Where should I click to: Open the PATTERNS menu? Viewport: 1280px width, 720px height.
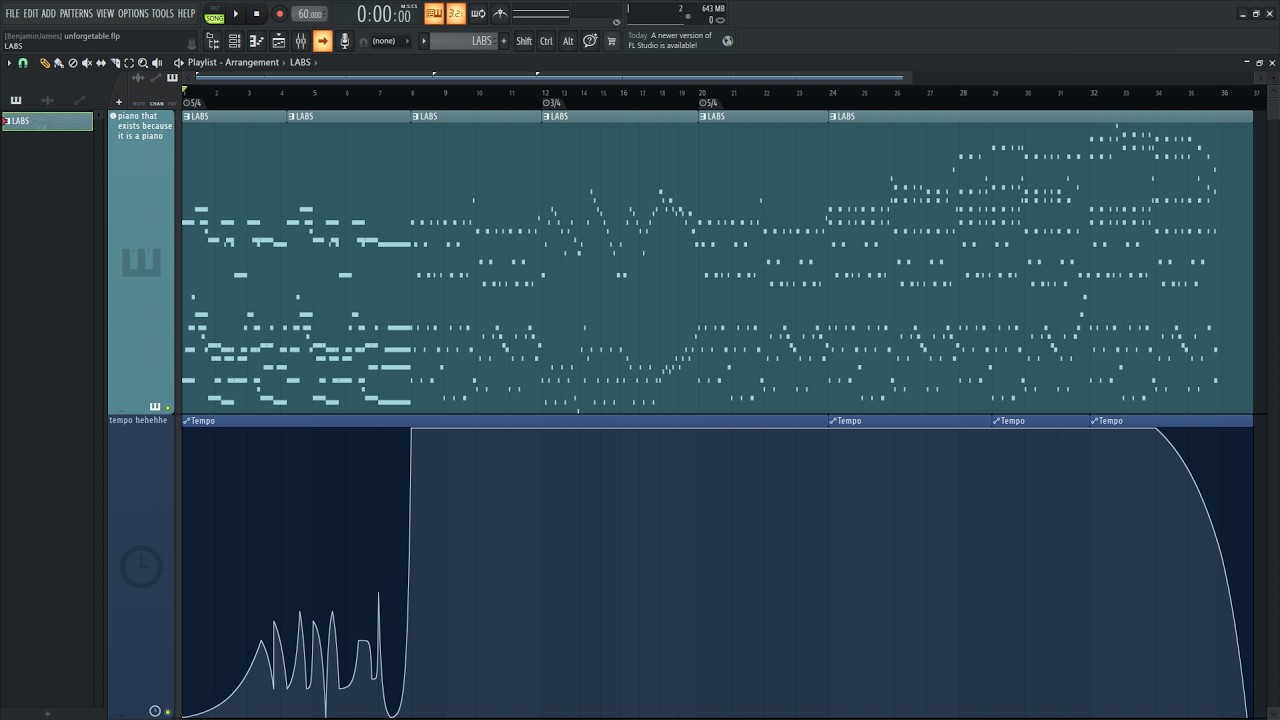pos(76,13)
